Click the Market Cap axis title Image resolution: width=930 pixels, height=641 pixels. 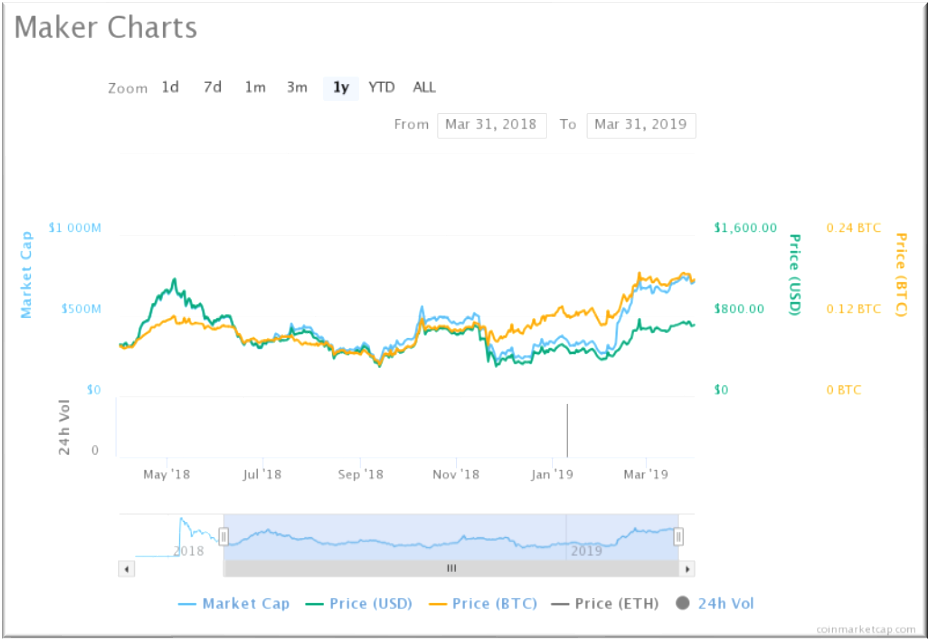(26, 275)
